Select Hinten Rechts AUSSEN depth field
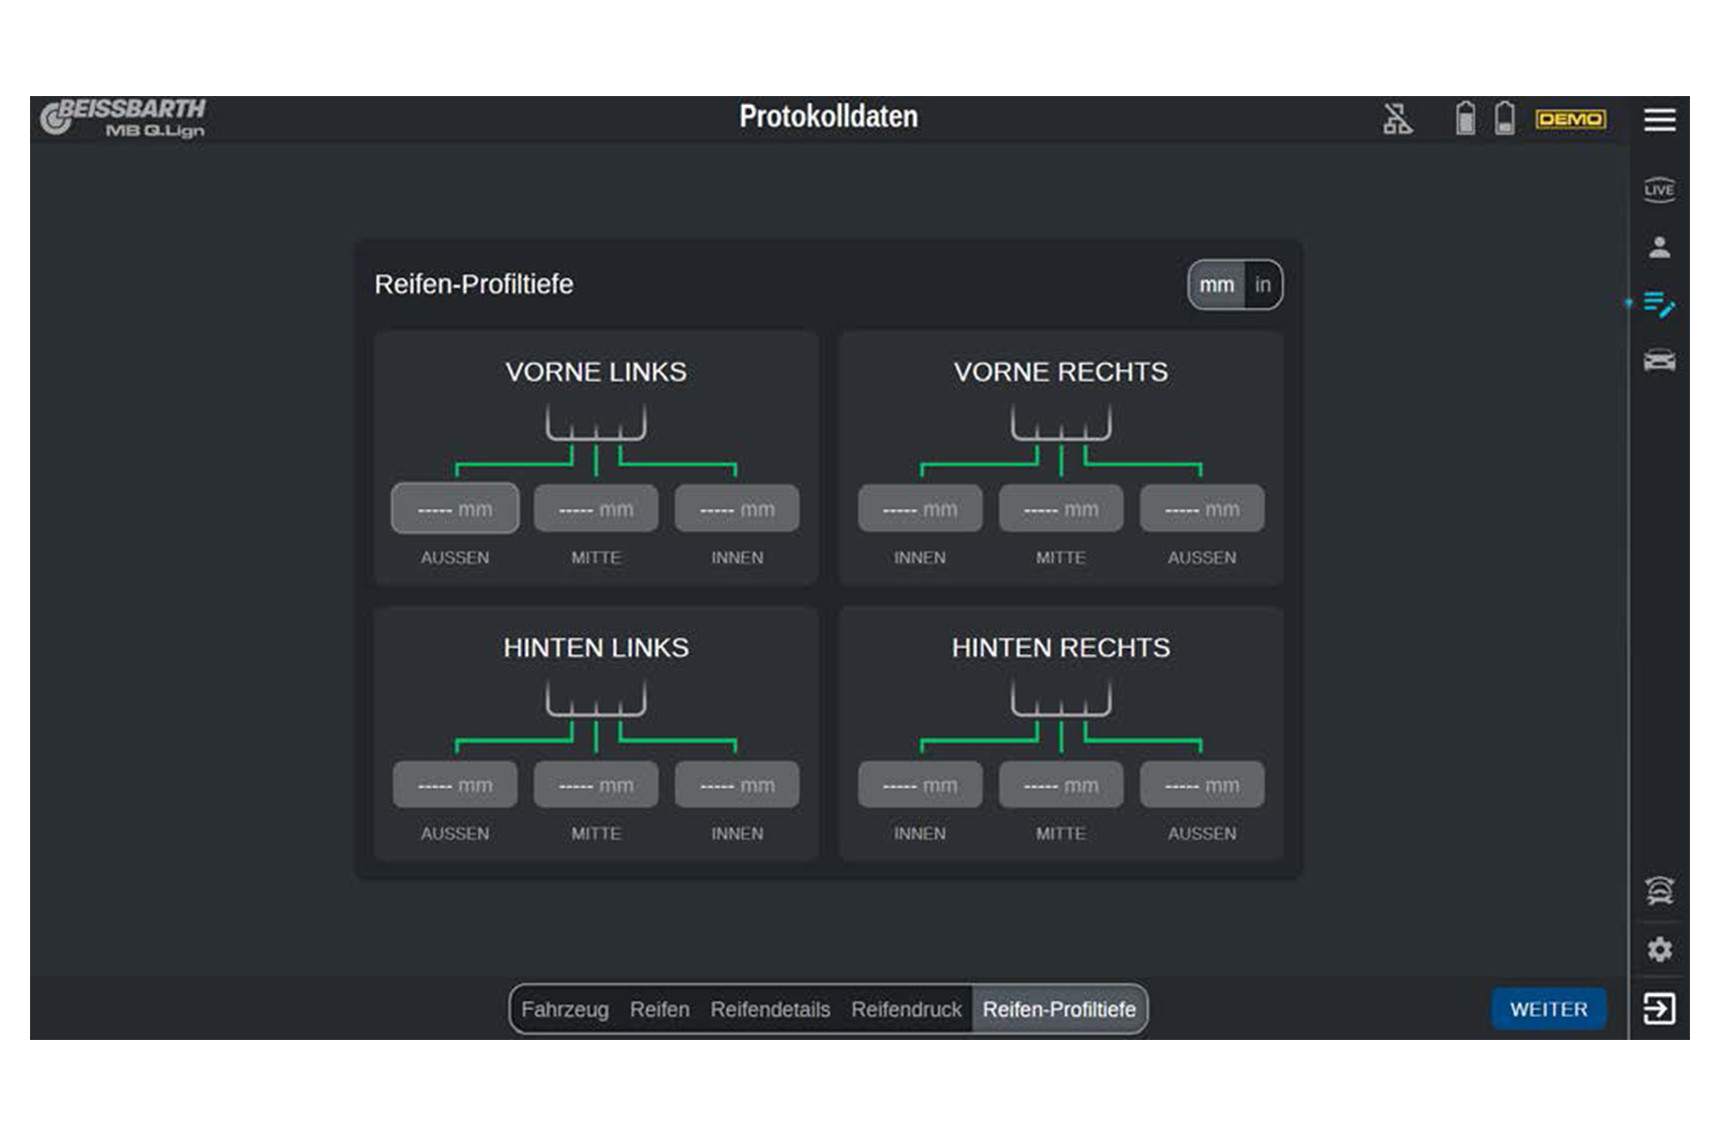1720x1136 pixels. (1202, 785)
